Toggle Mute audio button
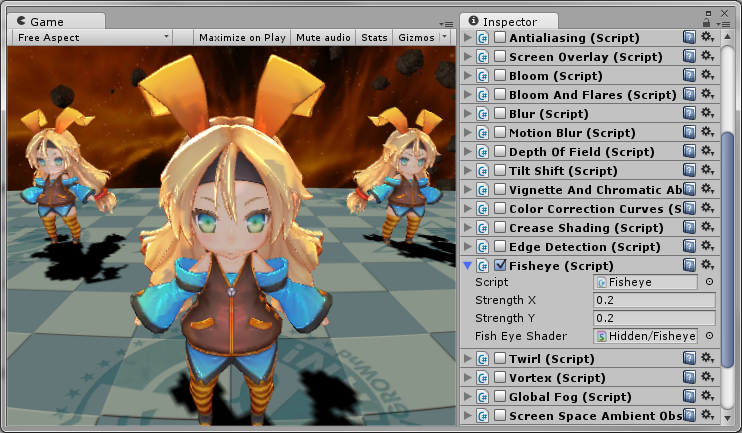The height and width of the screenshot is (433, 742). pos(323,37)
